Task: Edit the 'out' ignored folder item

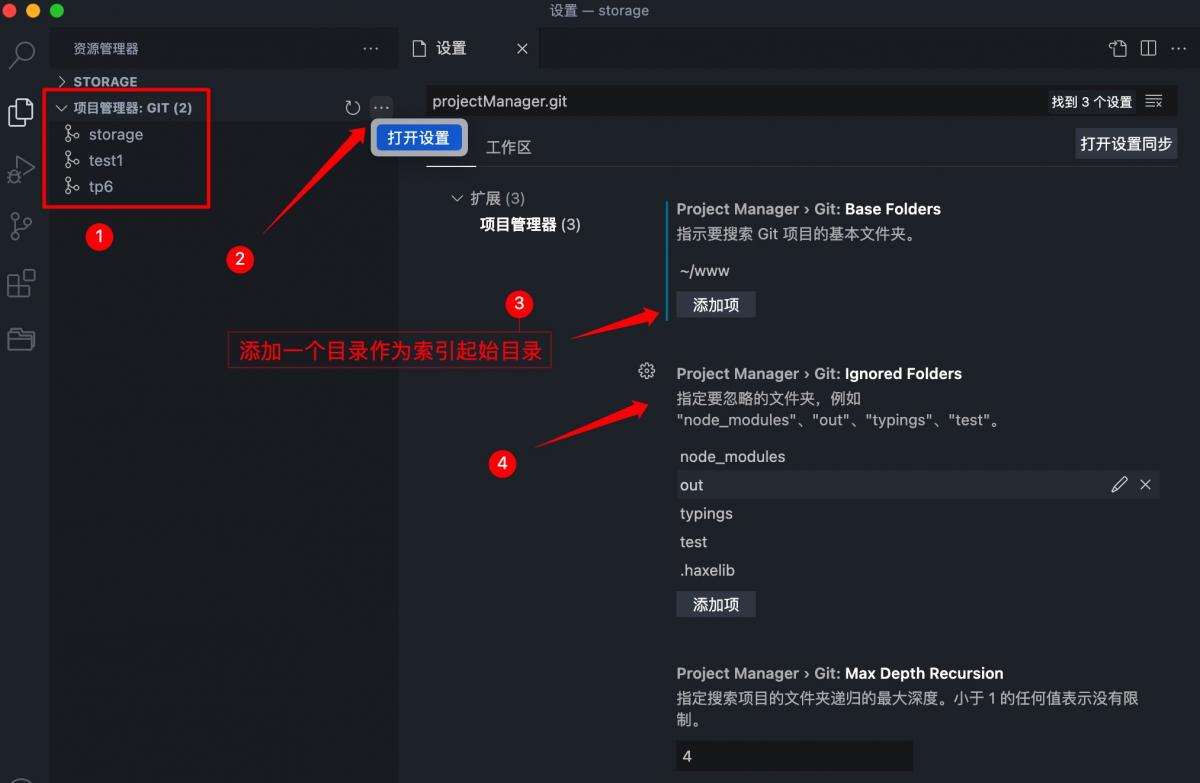Action: (x=1119, y=484)
